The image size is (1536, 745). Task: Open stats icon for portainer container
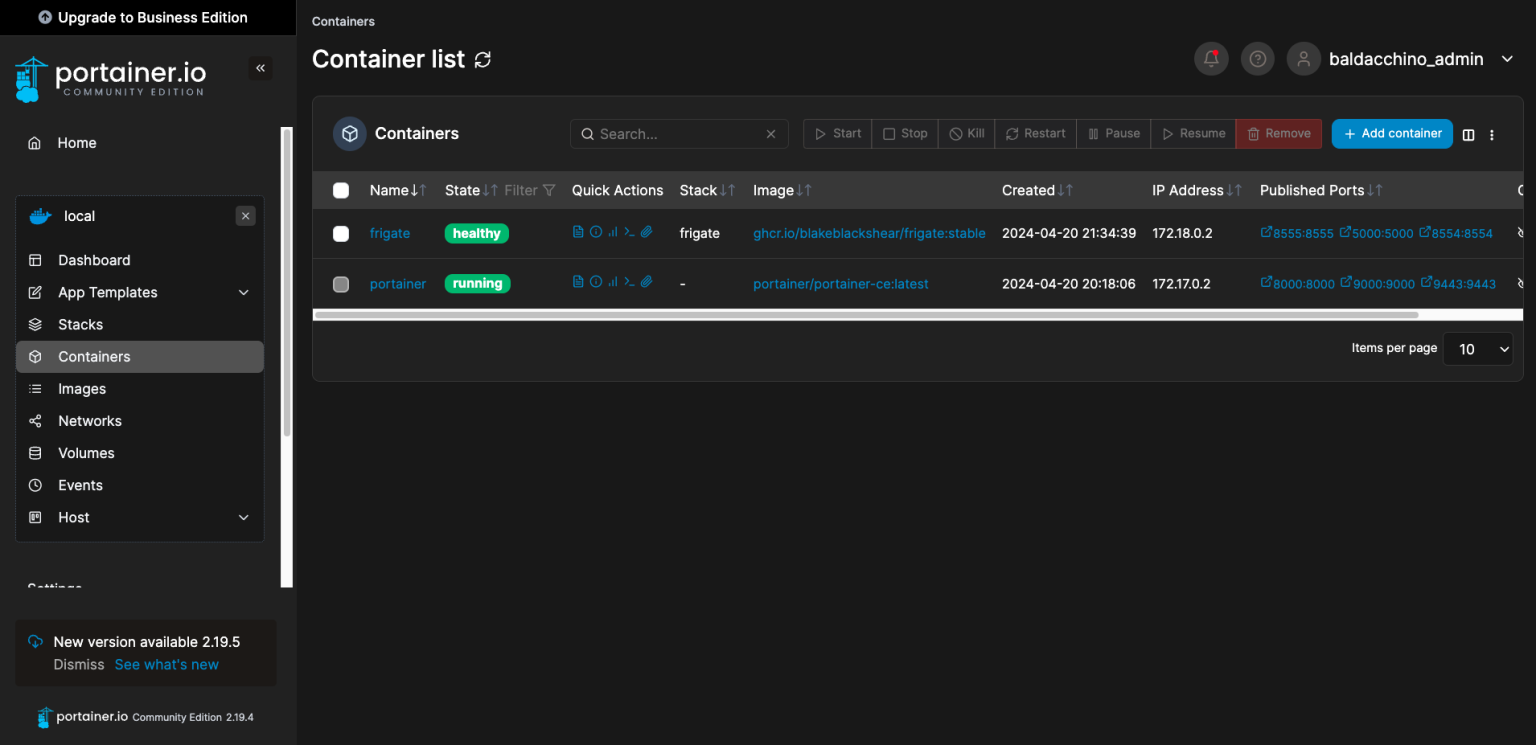612,283
